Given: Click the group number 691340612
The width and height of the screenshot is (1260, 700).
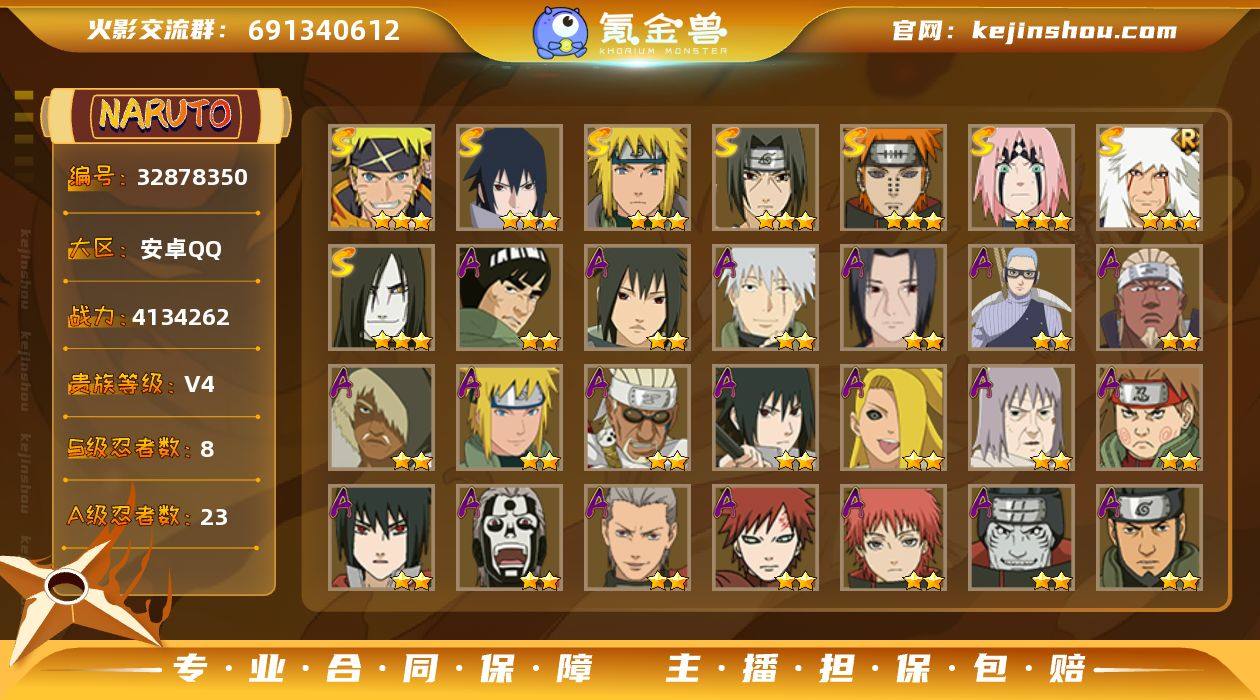Looking at the screenshot, I should (324, 30).
